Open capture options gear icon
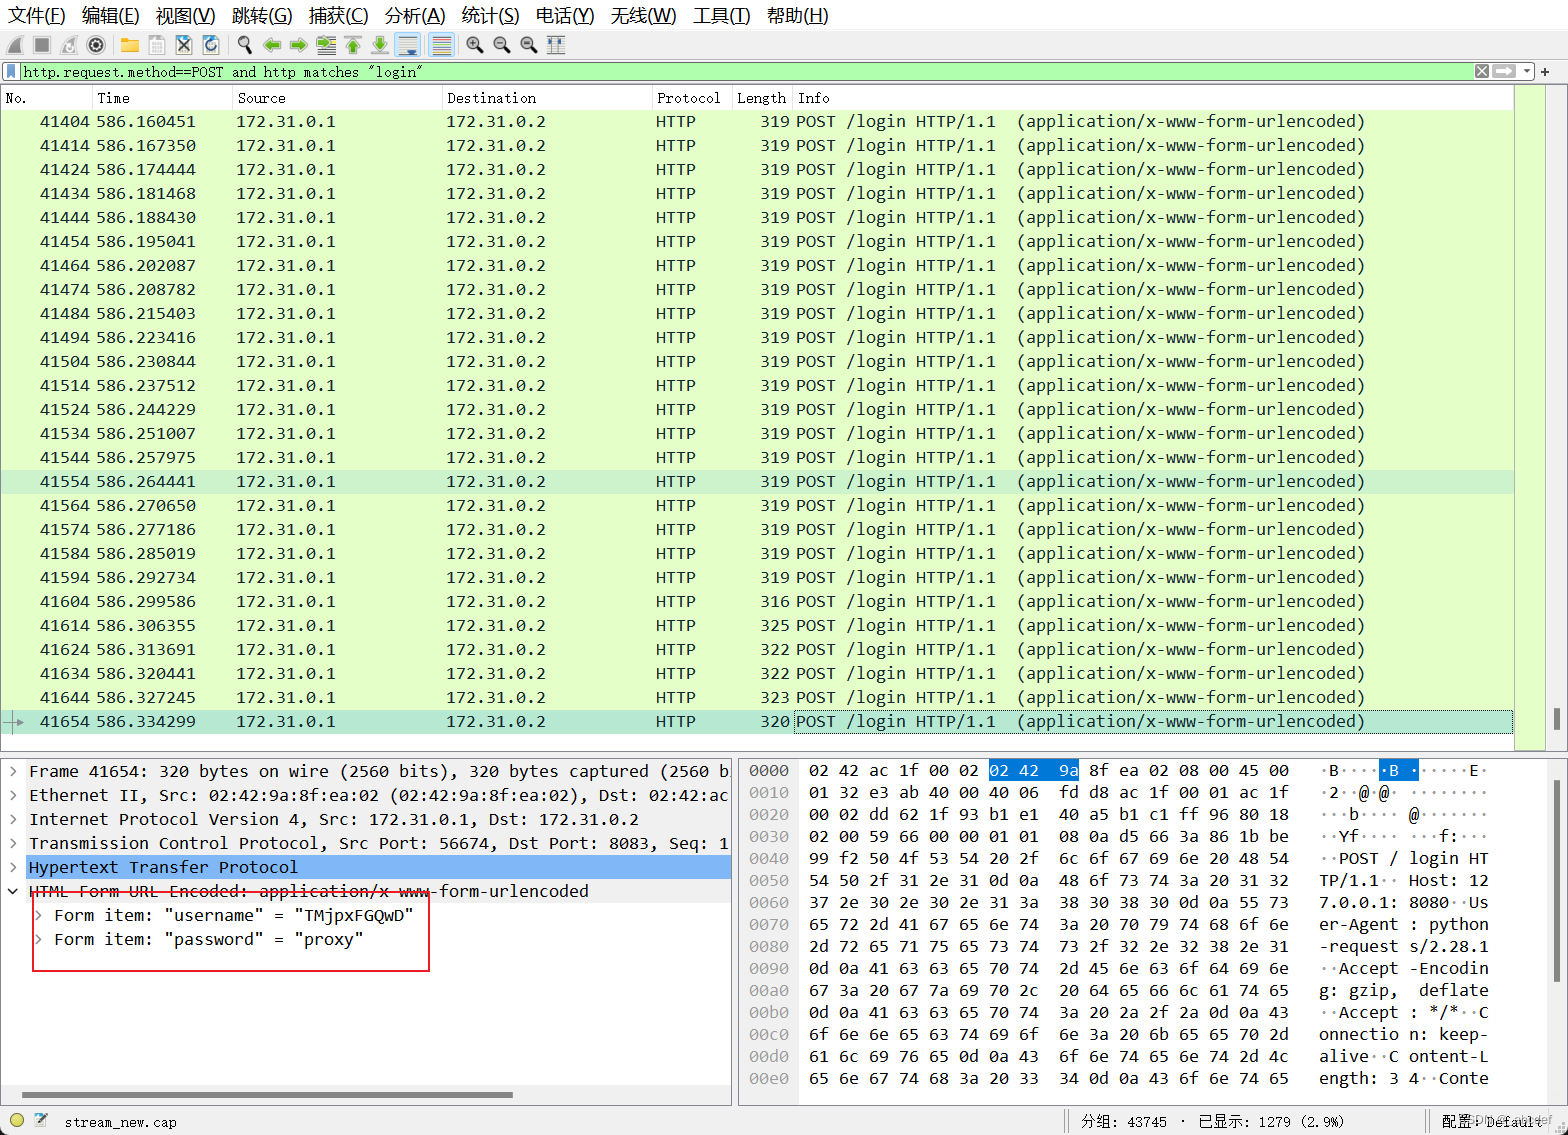This screenshot has height=1135, width=1568. click(x=96, y=45)
